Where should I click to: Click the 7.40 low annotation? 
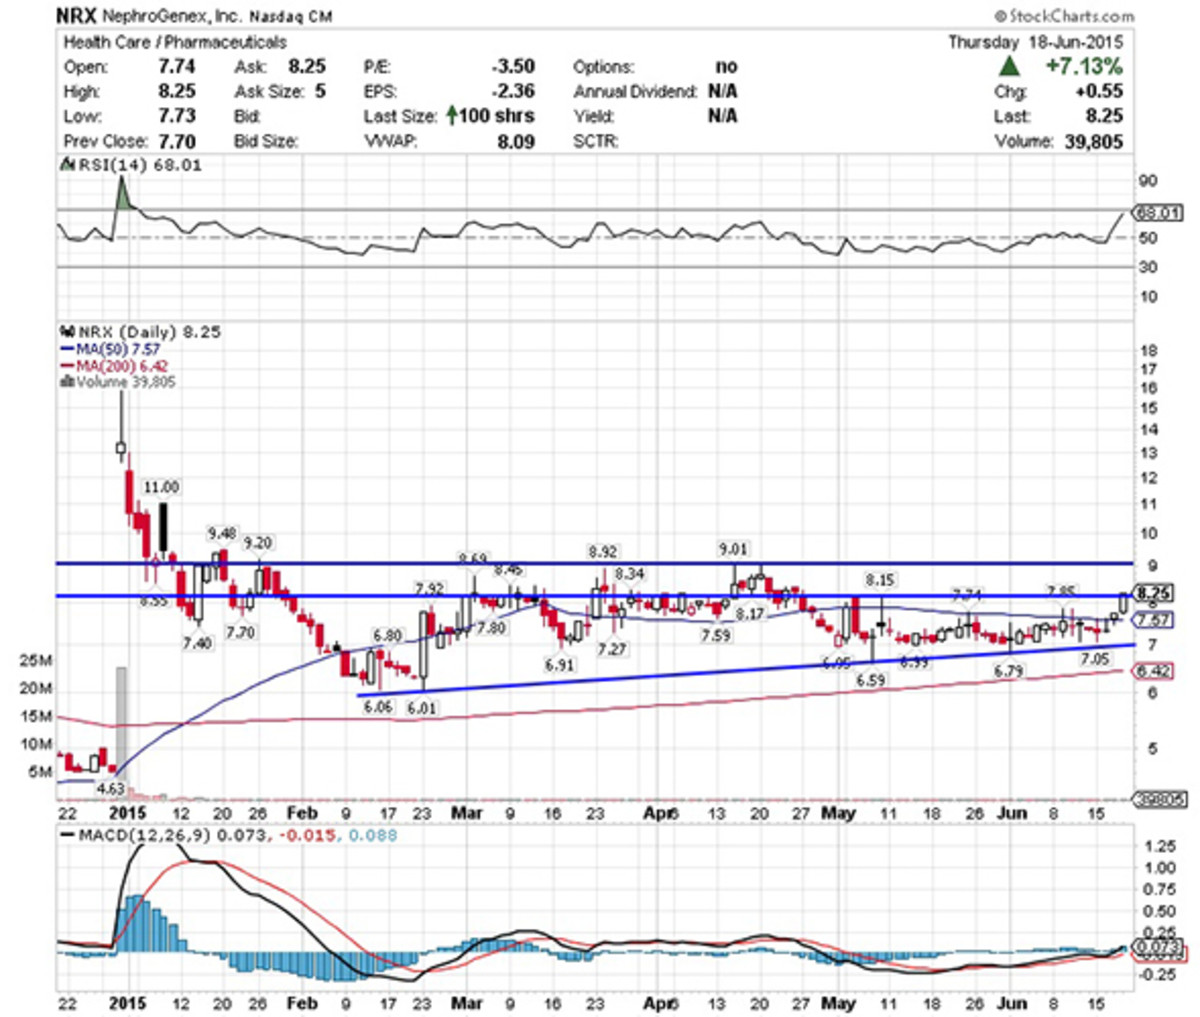197,643
